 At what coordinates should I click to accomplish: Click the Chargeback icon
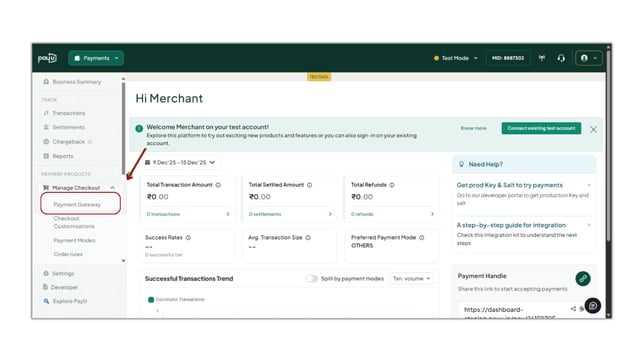pos(46,142)
